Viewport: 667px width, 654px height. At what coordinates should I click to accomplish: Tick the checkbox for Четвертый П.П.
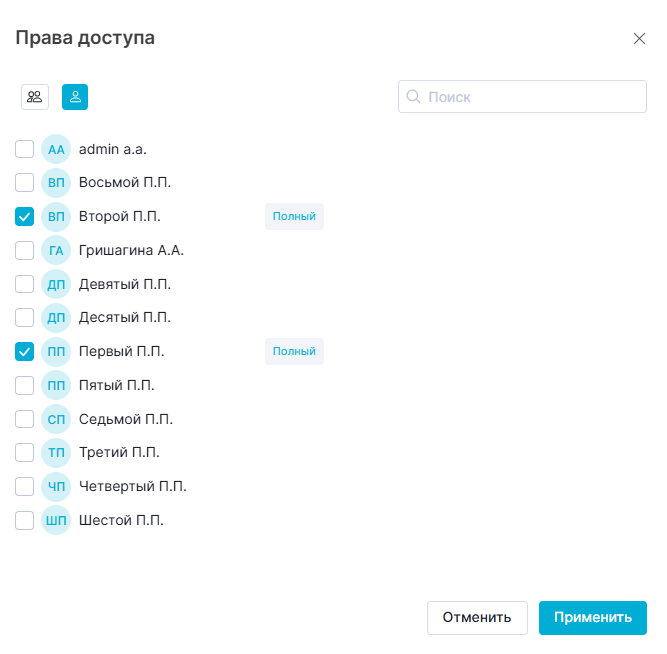[25, 487]
